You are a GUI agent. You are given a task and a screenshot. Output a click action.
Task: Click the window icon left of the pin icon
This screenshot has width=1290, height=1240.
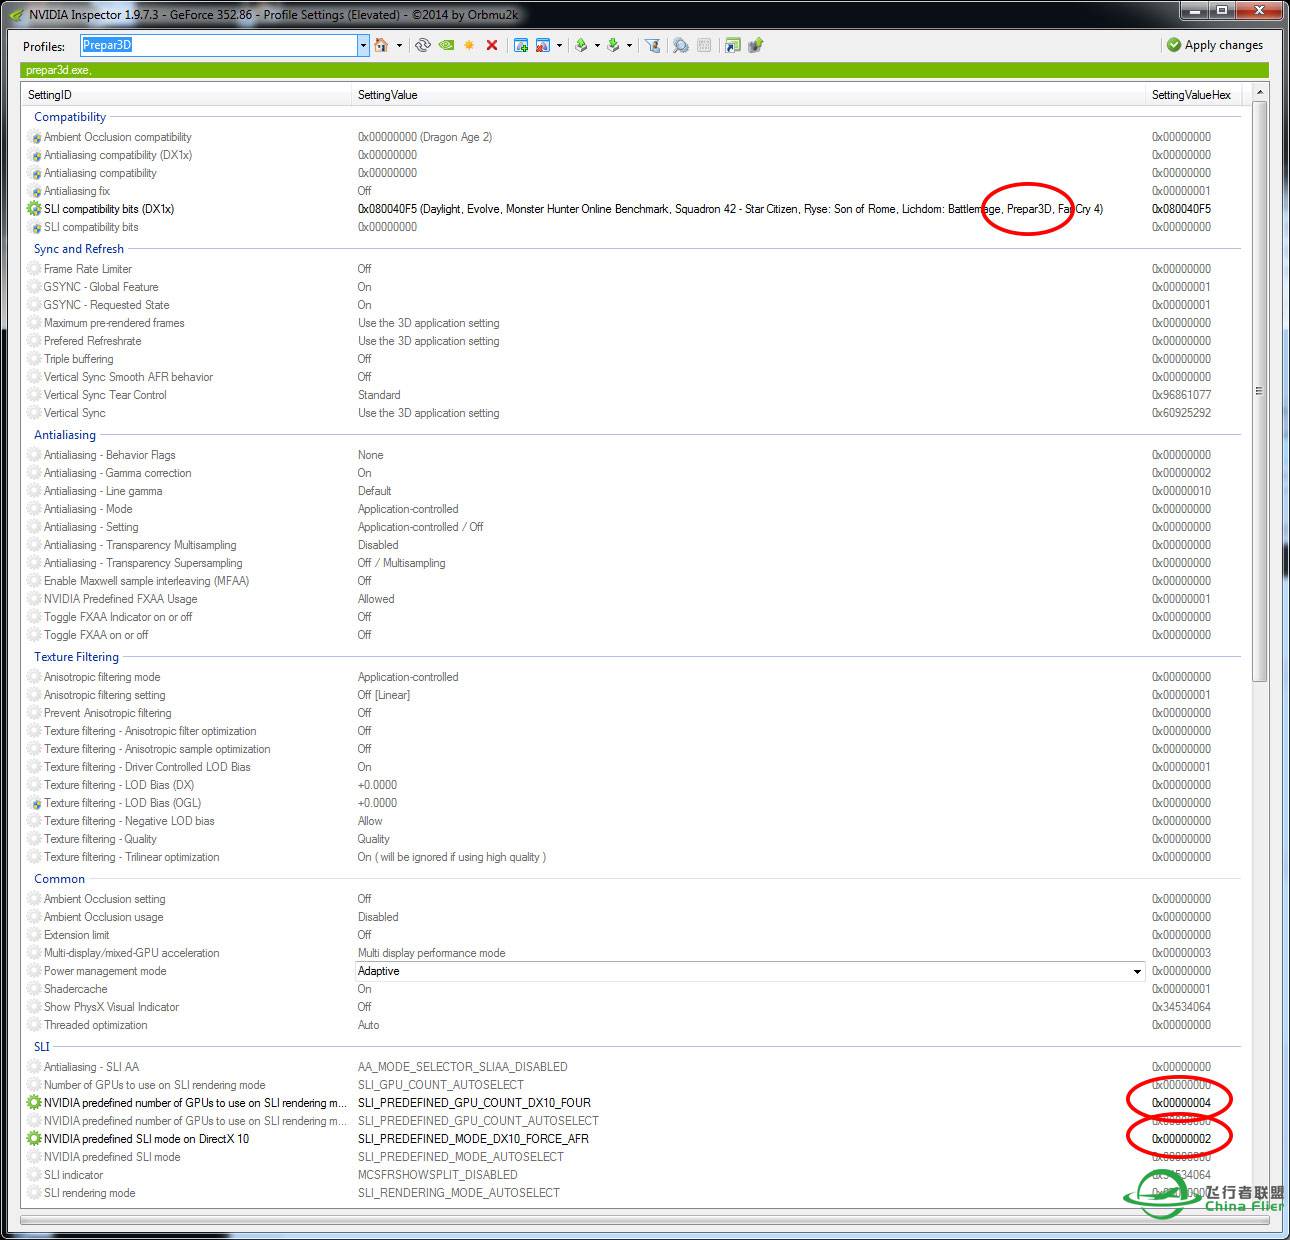[733, 45]
